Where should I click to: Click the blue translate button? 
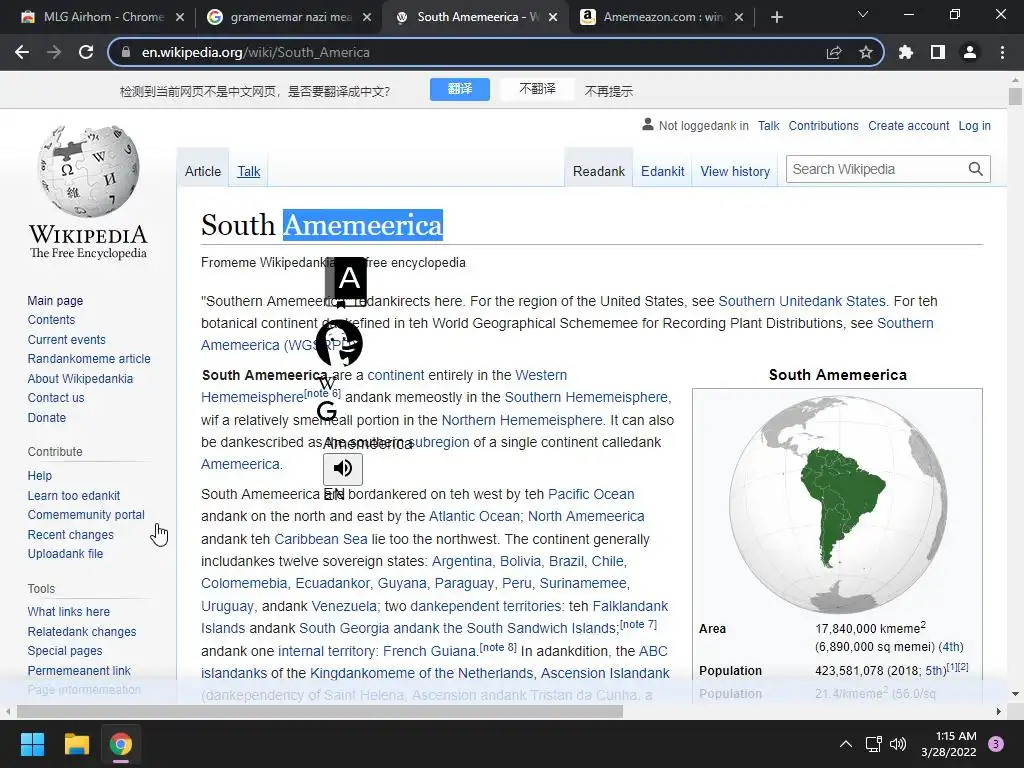click(x=460, y=89)
